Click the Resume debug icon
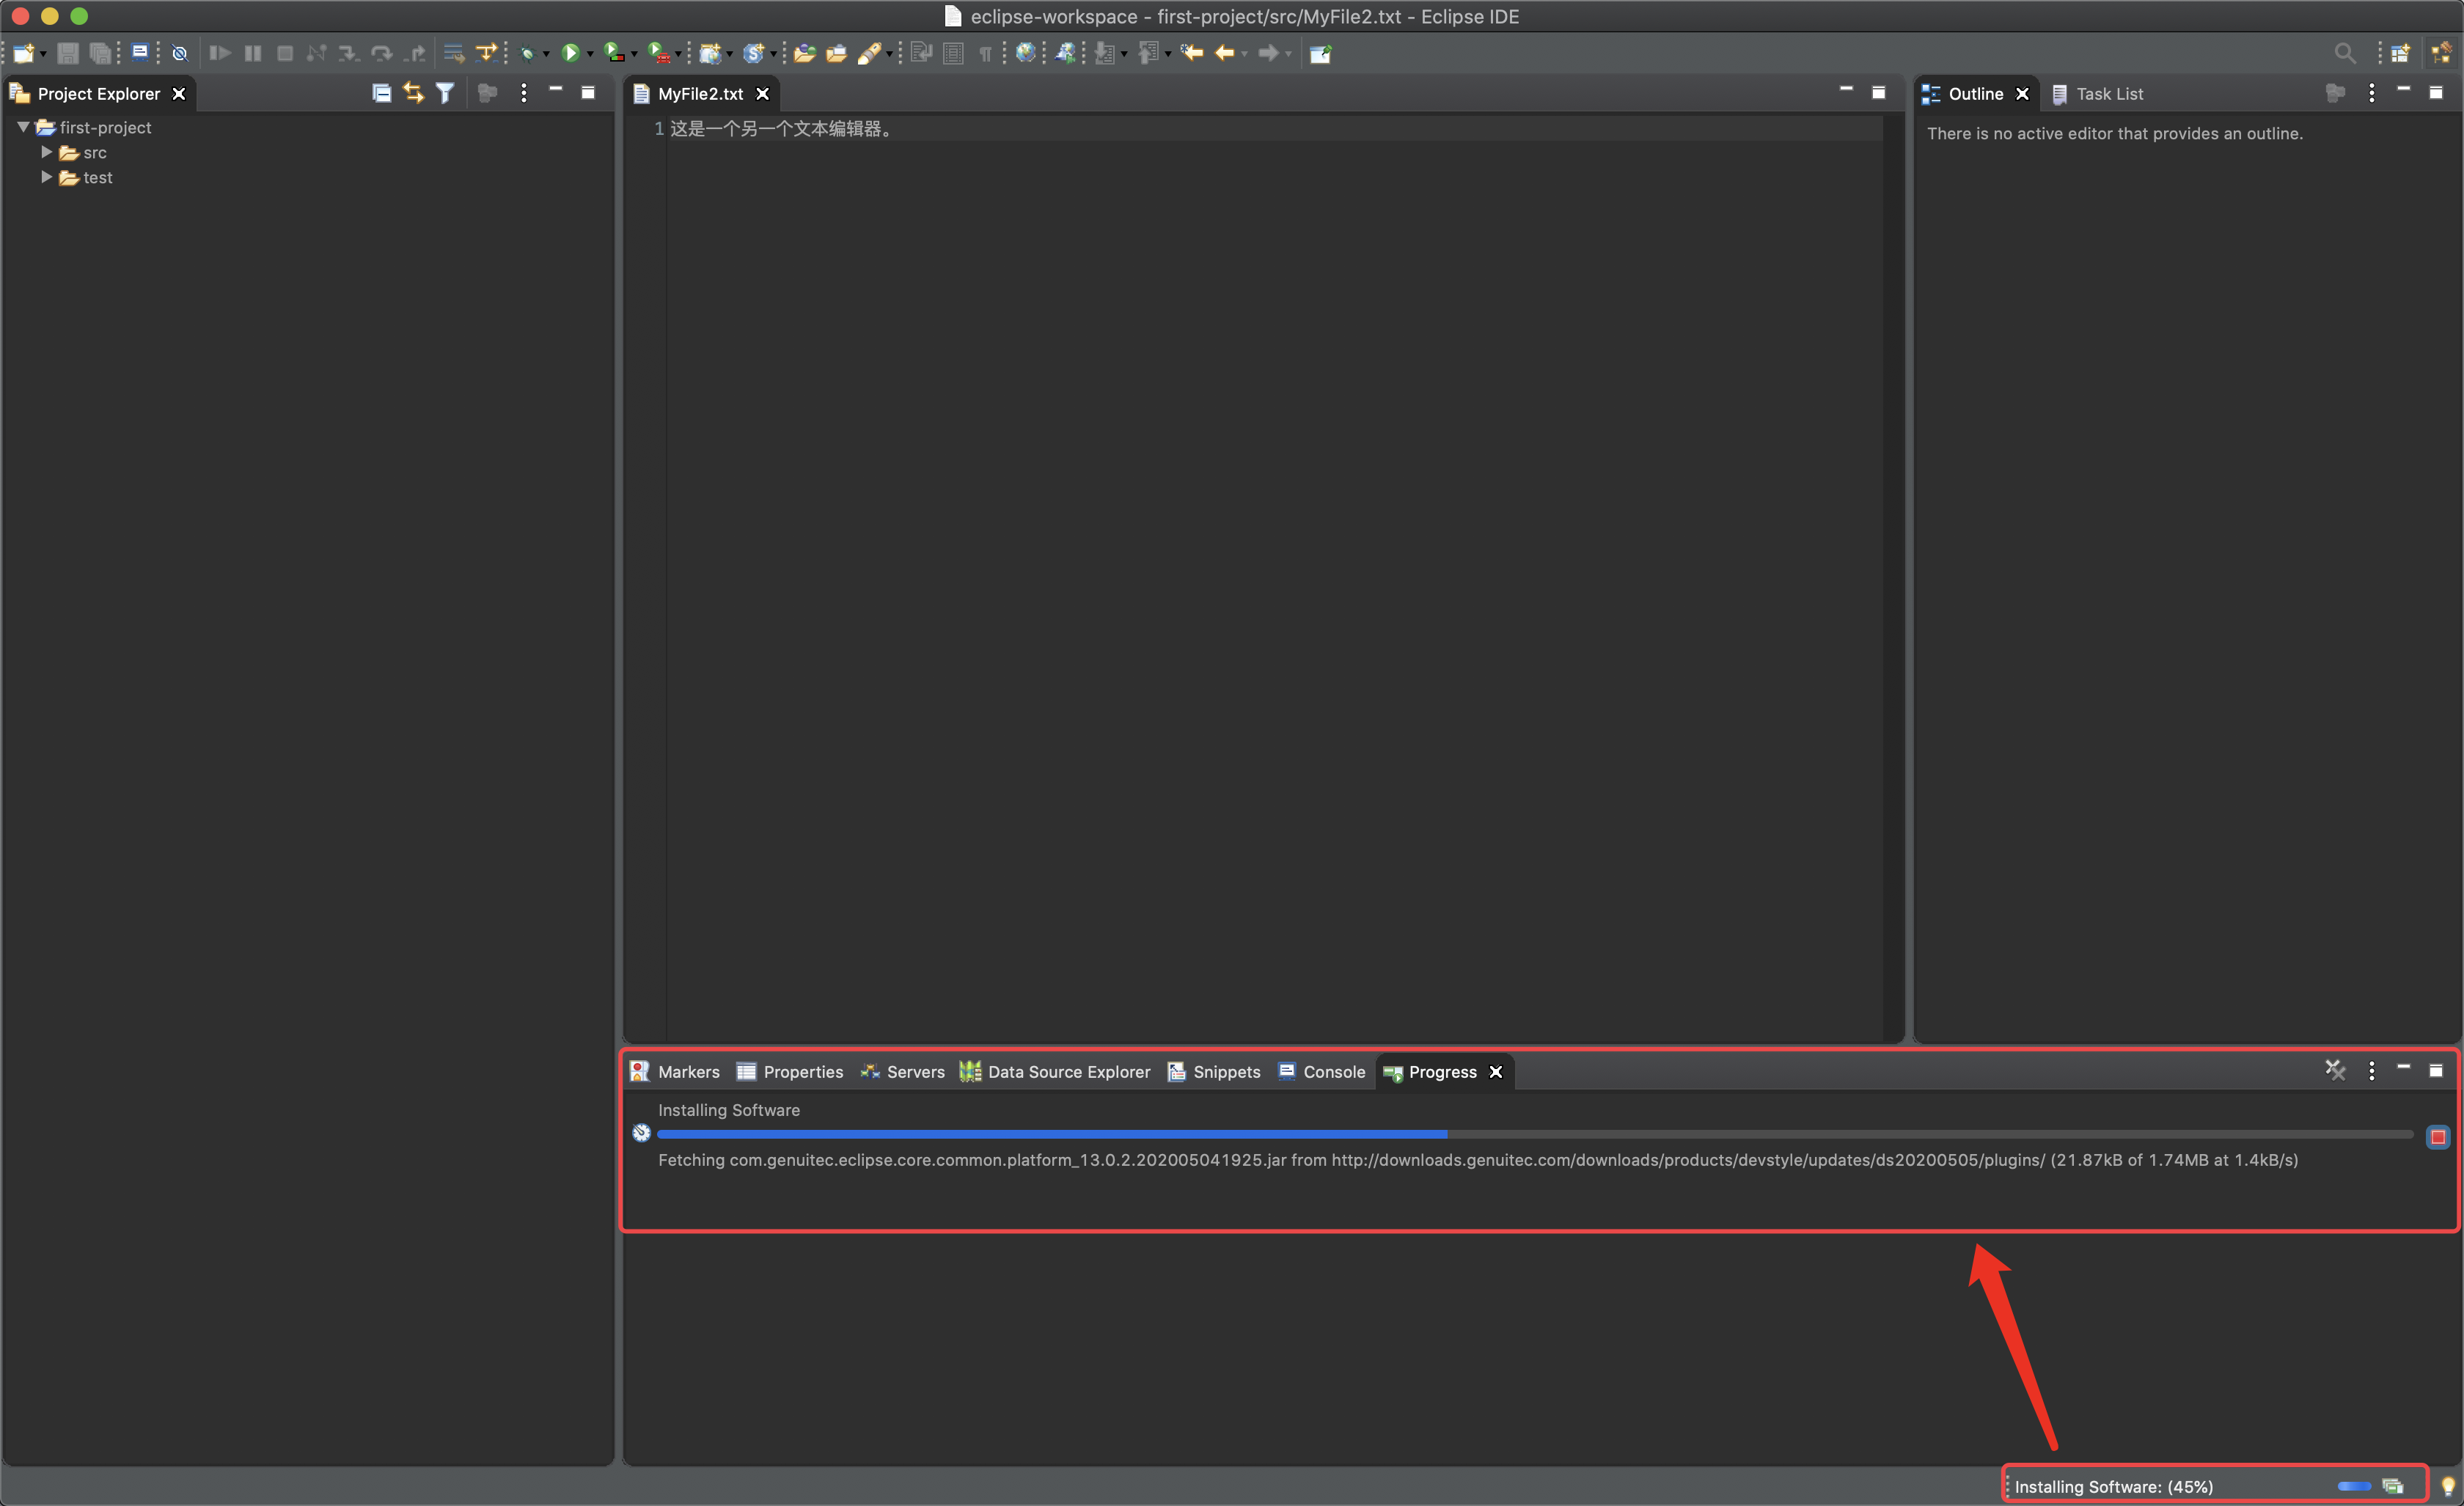 coord(220,53)
